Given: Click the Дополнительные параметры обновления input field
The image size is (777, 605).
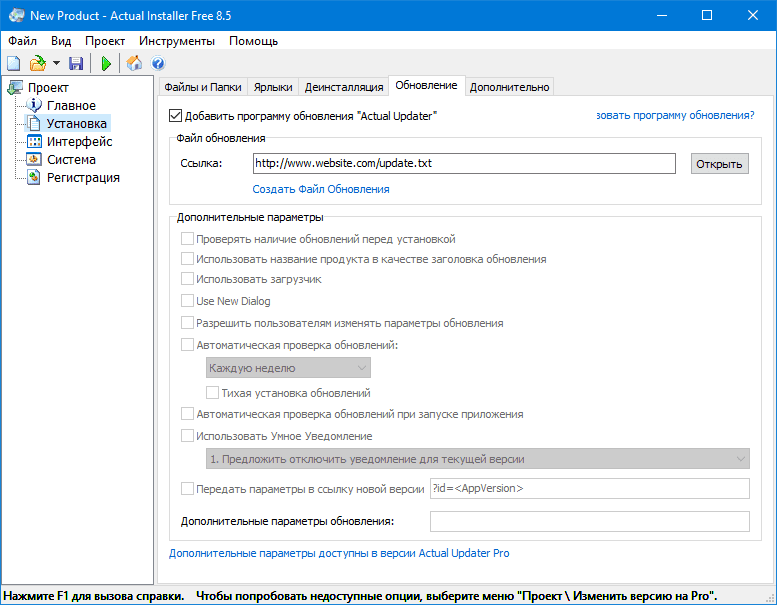Looking at the screenshot, I should [590, 521].
